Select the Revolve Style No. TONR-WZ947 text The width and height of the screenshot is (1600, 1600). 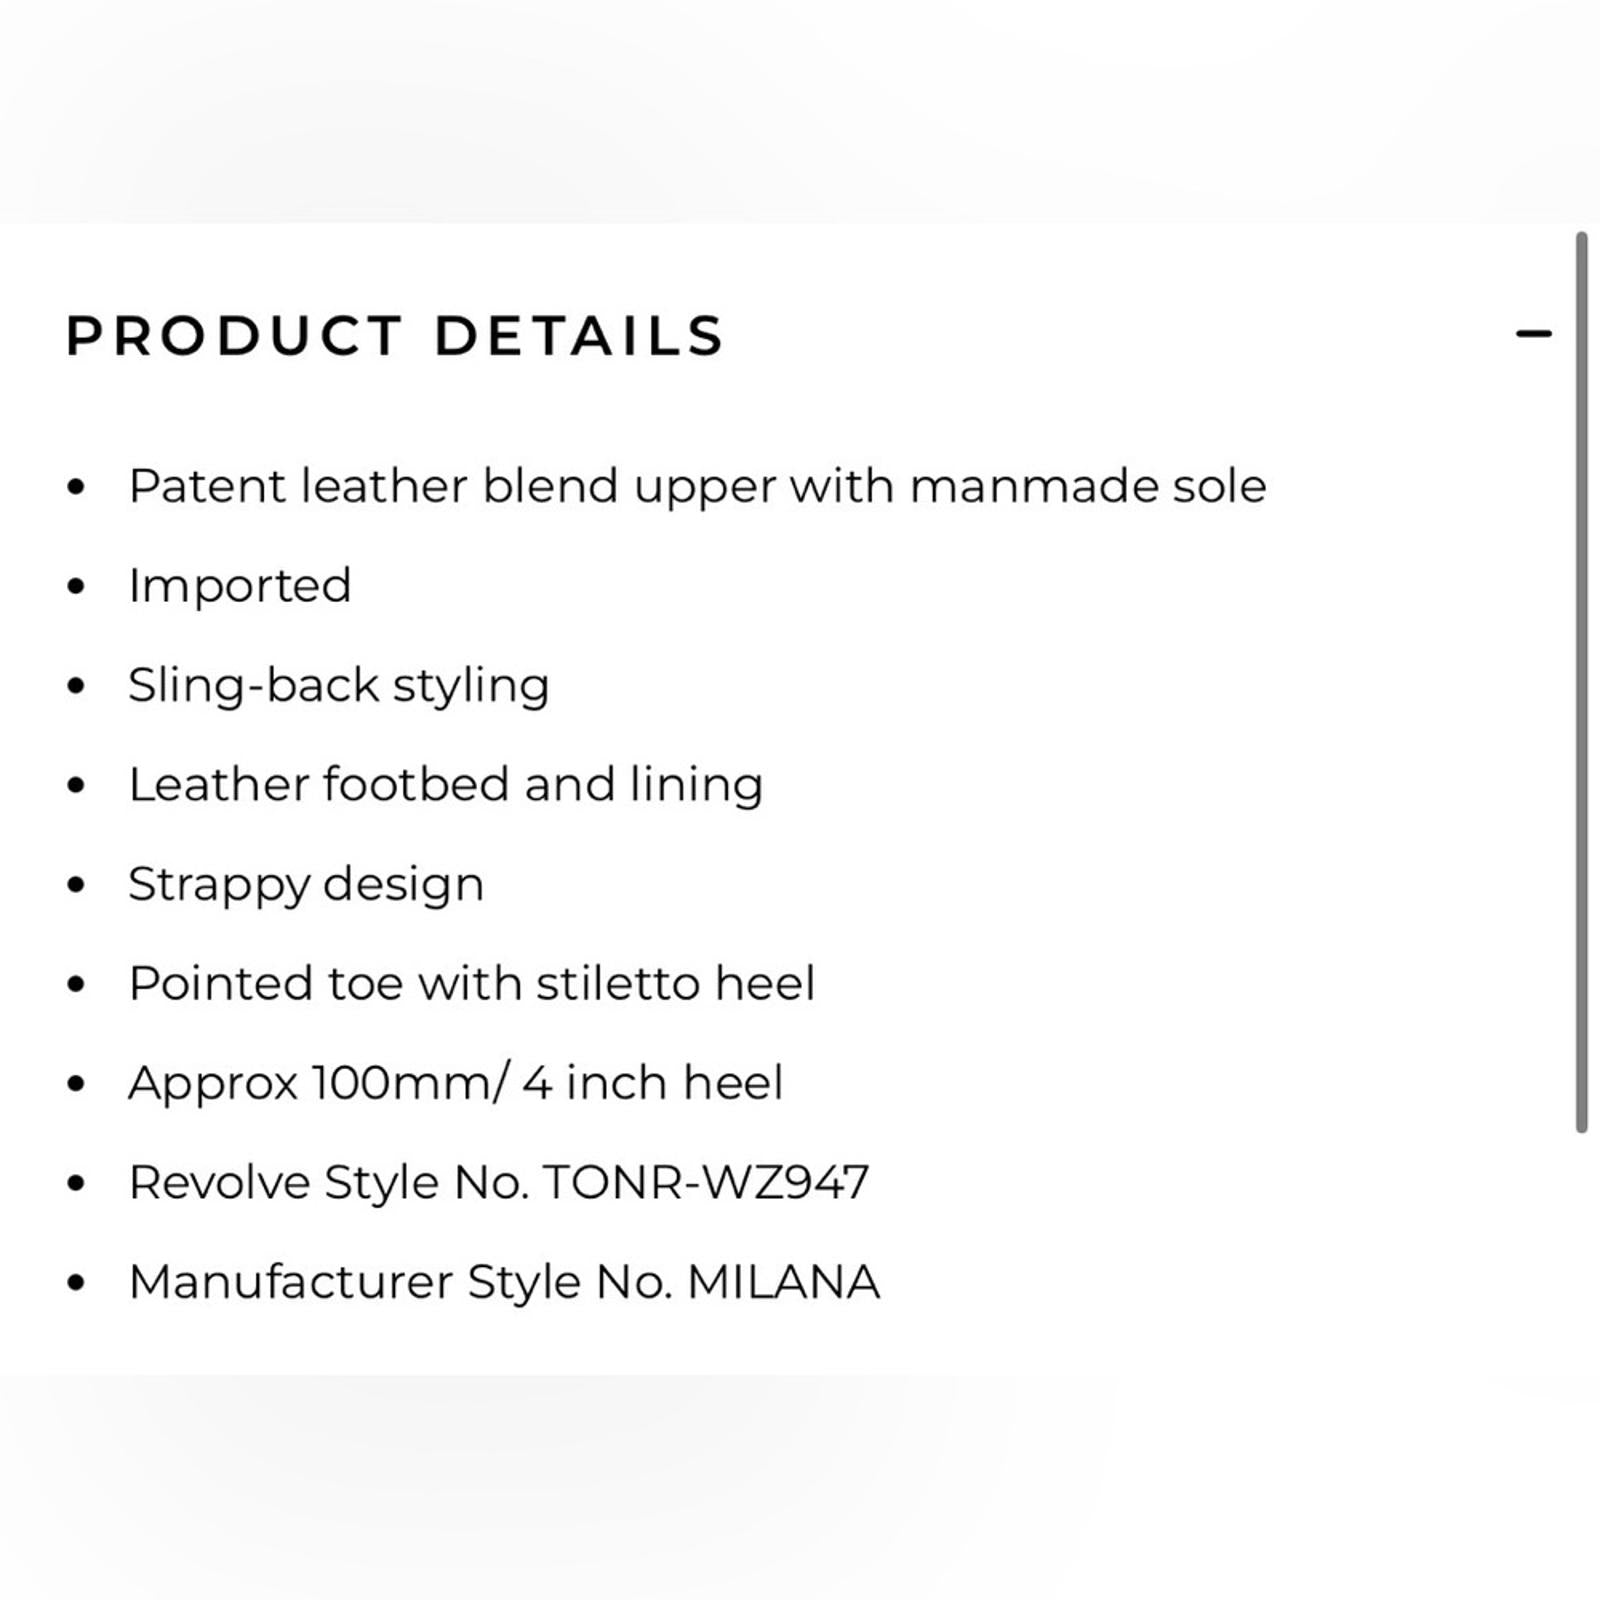point(500,1183)
